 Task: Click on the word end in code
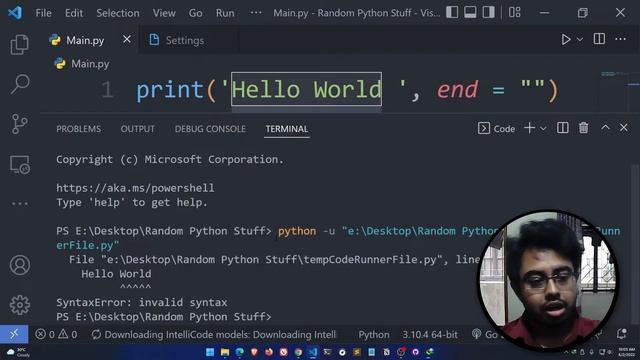coord(457,90)
